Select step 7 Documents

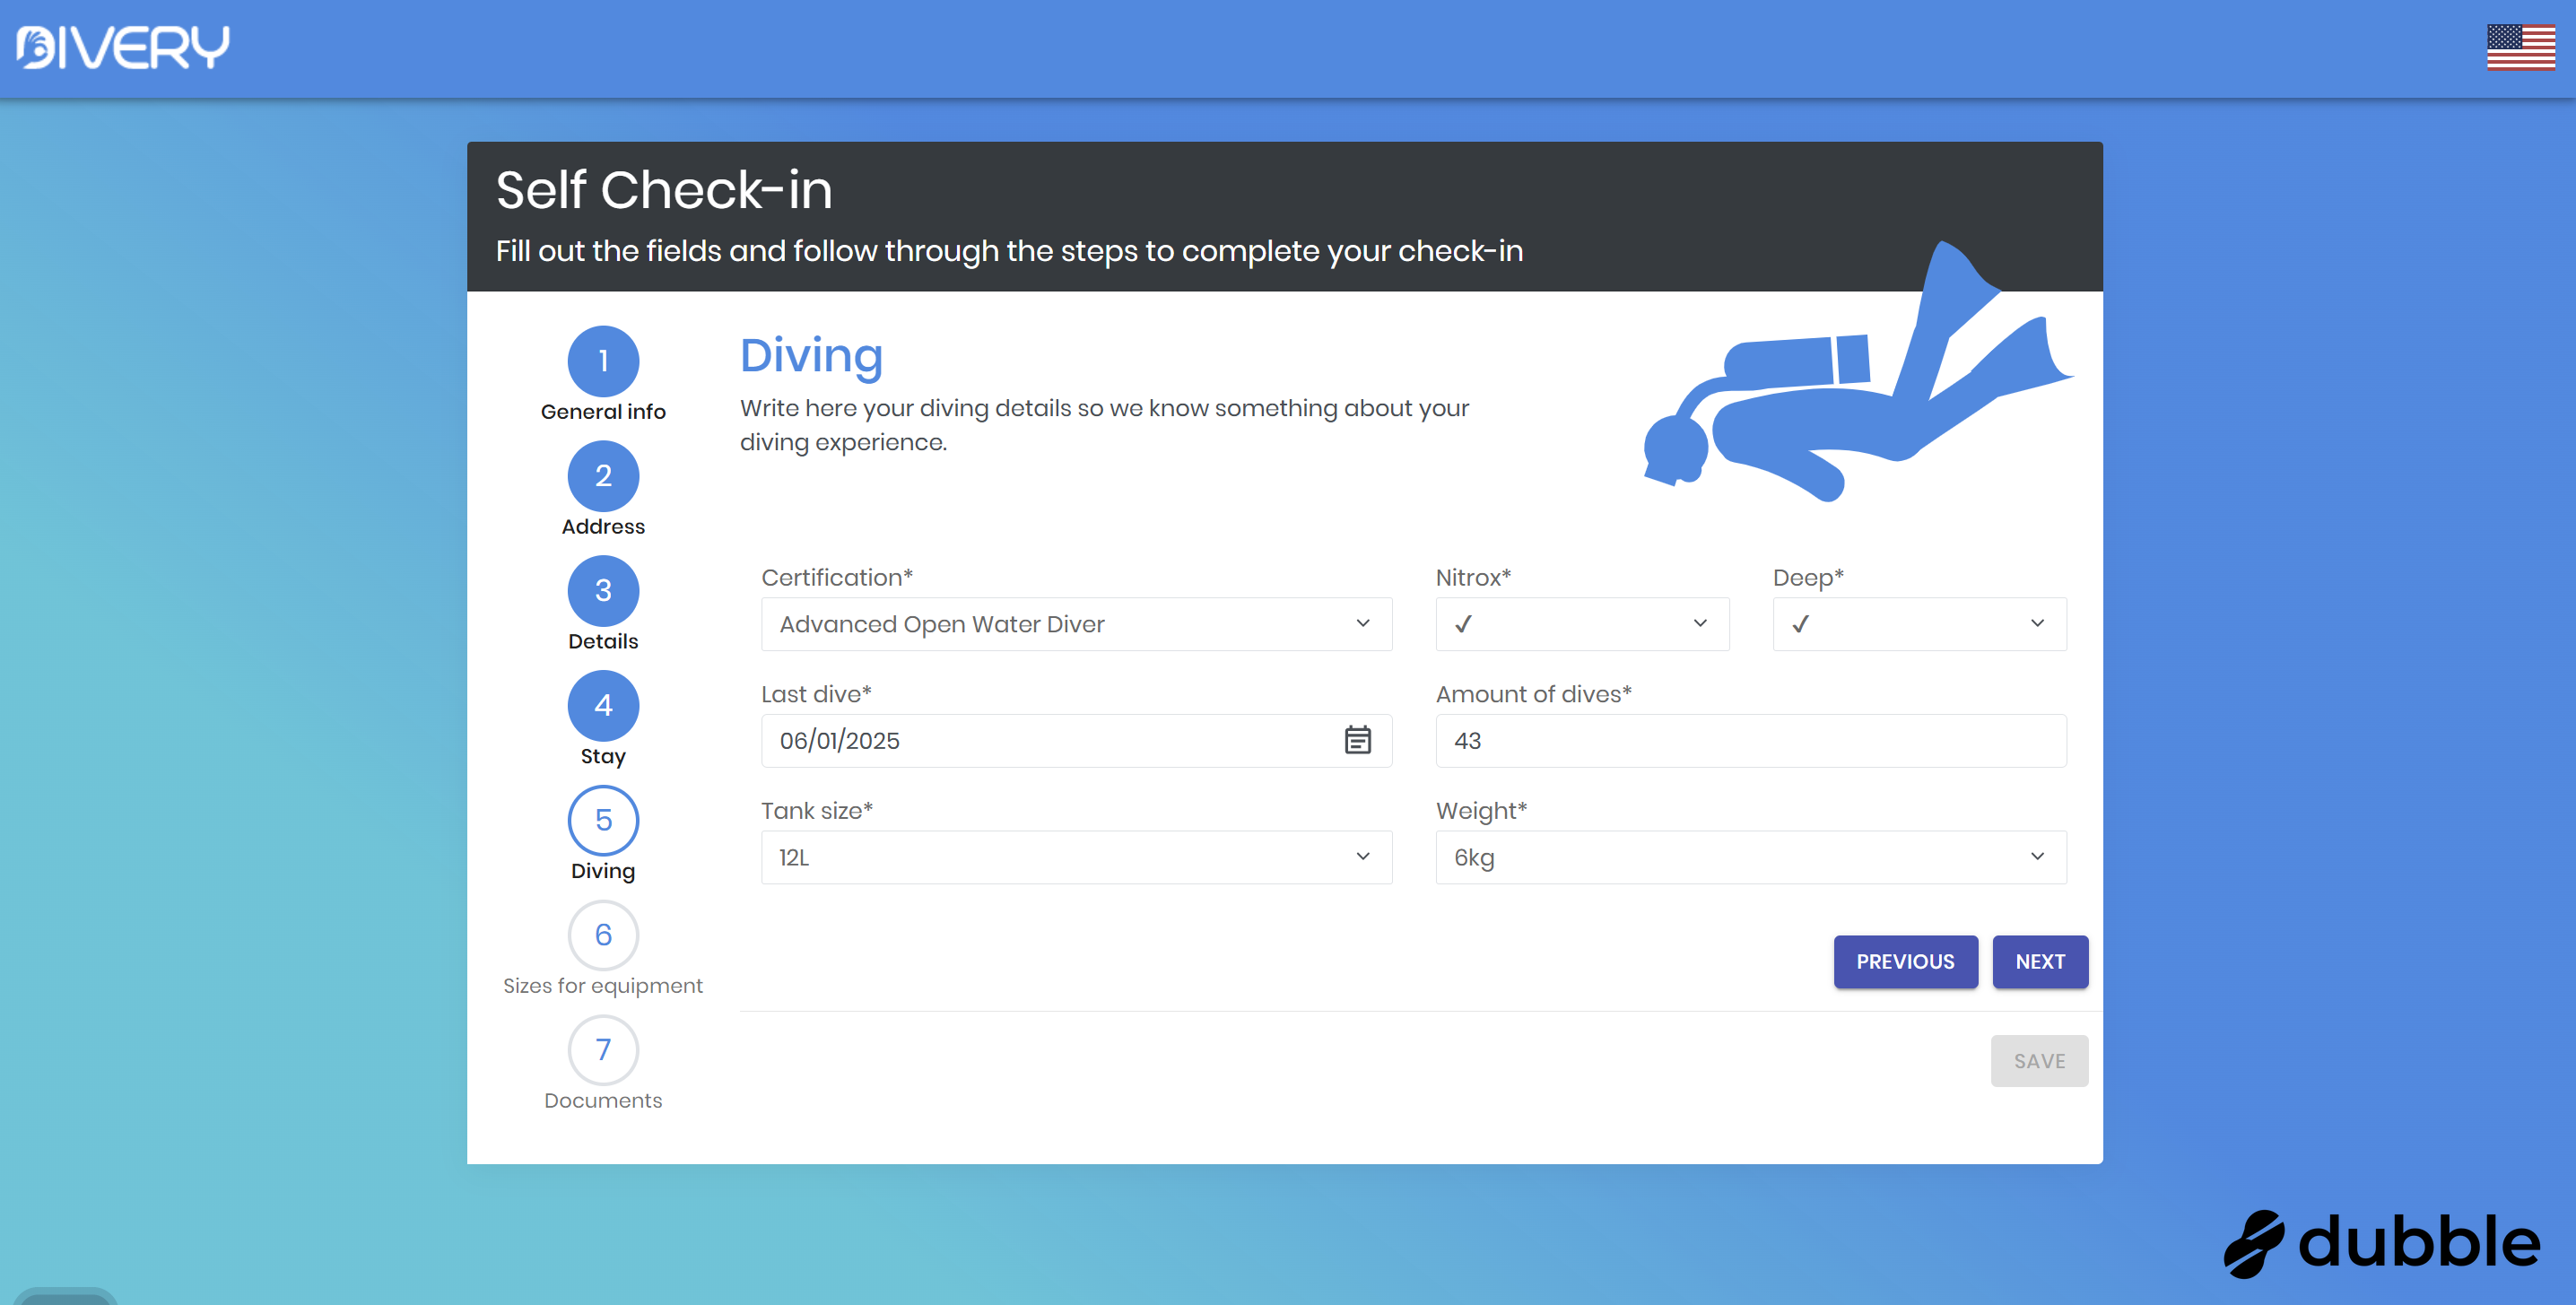603,1050
